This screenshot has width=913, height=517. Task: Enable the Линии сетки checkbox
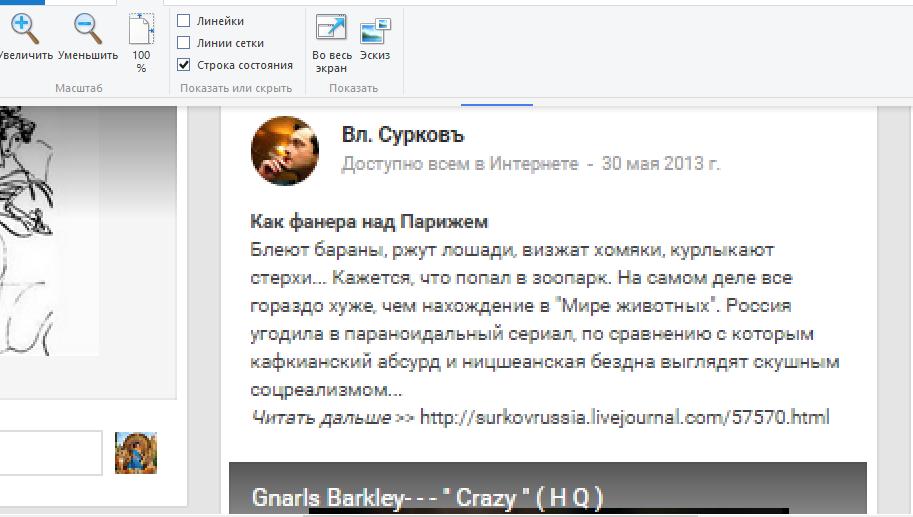(x=183, y=43)
